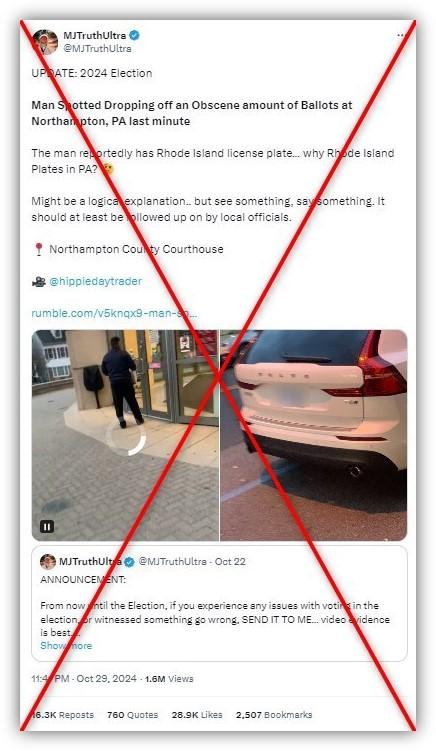Click verified badge in the quoted tweet

coord(129,562)
